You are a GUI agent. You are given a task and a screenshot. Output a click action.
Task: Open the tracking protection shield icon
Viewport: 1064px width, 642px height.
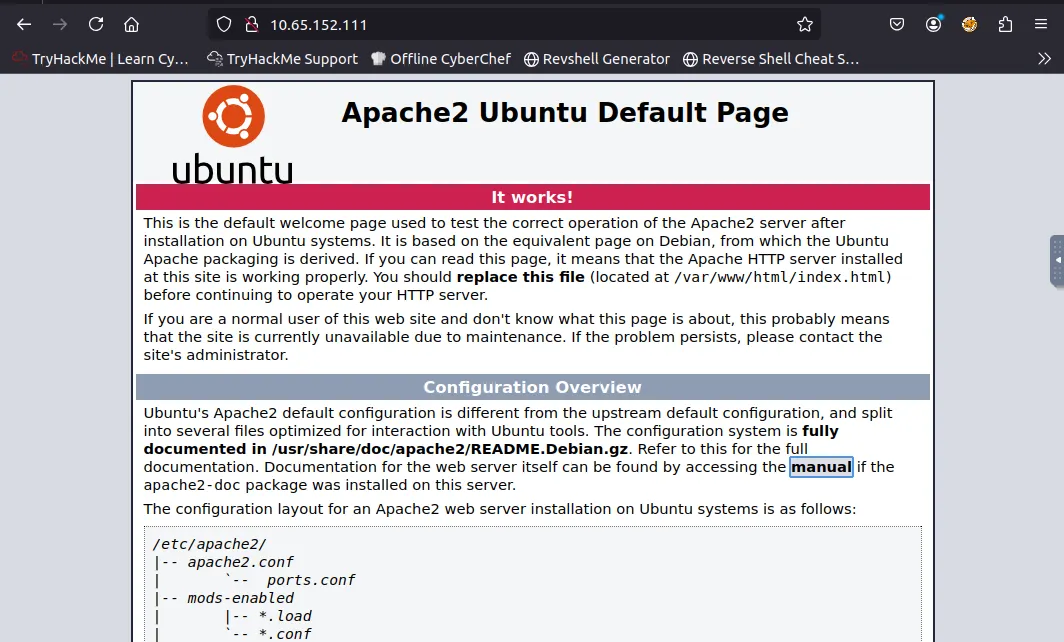point(224,24)
